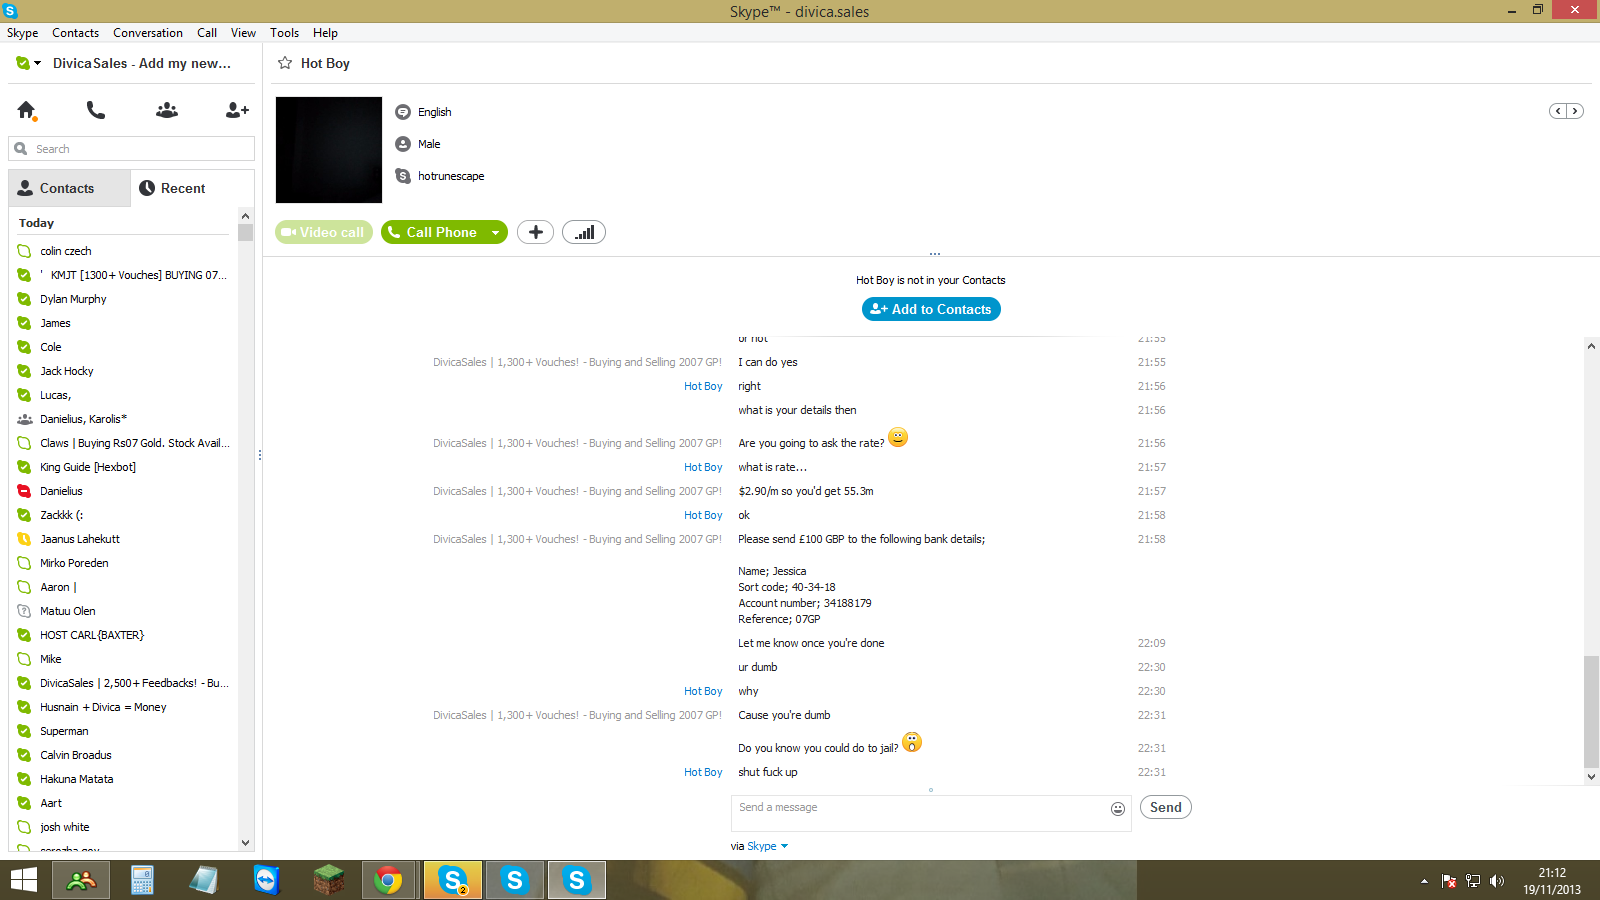This screenshot has width=1600, height=900.
Task: Click the previous profile panel arrow
Action: [1558, 111]
